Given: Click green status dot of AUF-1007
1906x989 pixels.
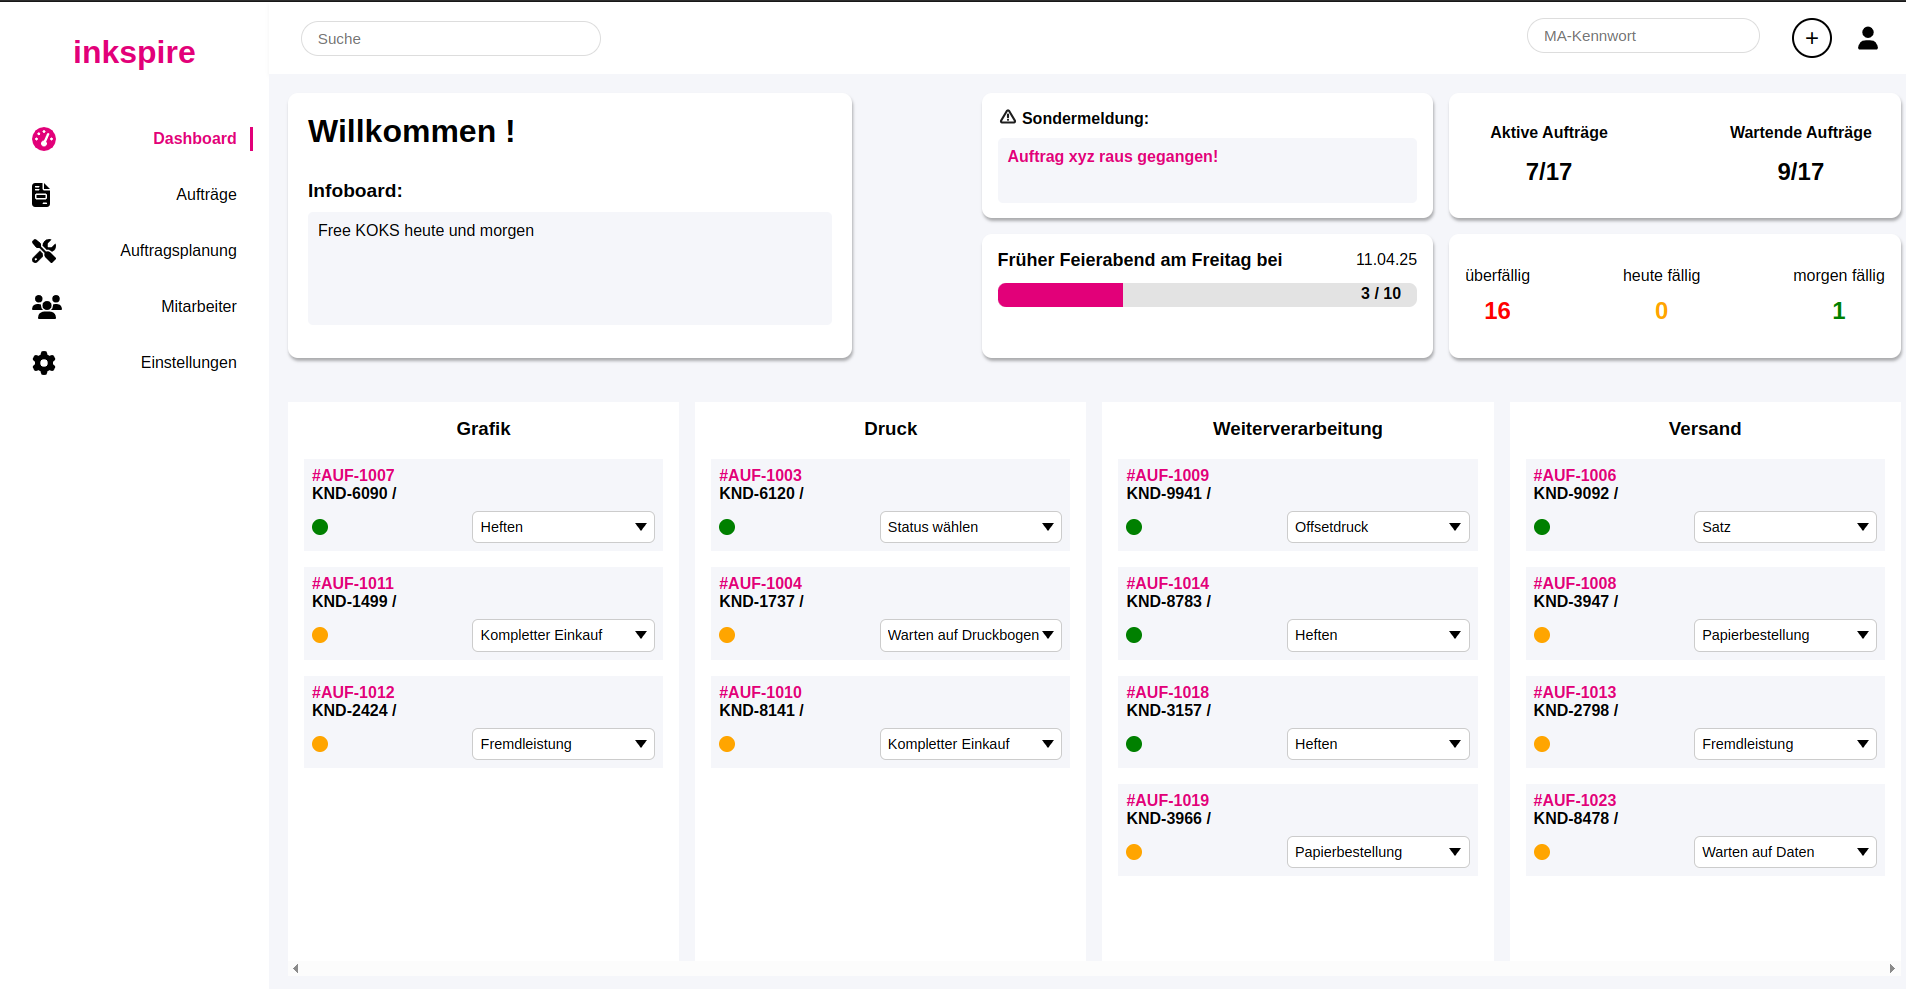Looking at the screenshot, I should tap(320, 527).
